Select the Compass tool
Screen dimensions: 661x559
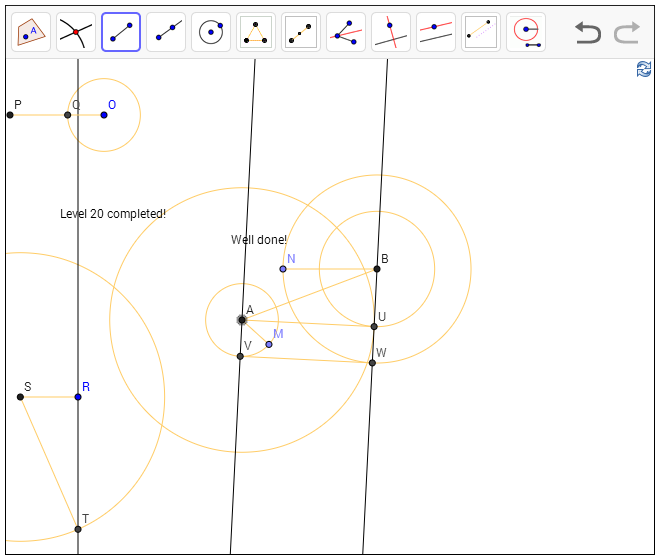coord(526,32)
